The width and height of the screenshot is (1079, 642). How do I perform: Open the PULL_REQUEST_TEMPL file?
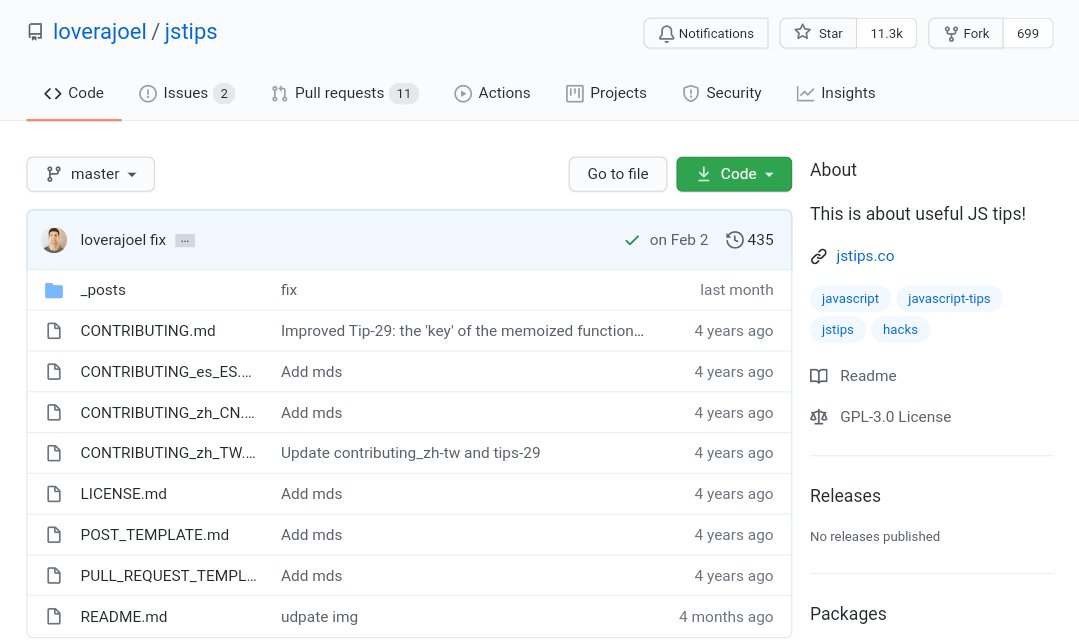[169, 576]
